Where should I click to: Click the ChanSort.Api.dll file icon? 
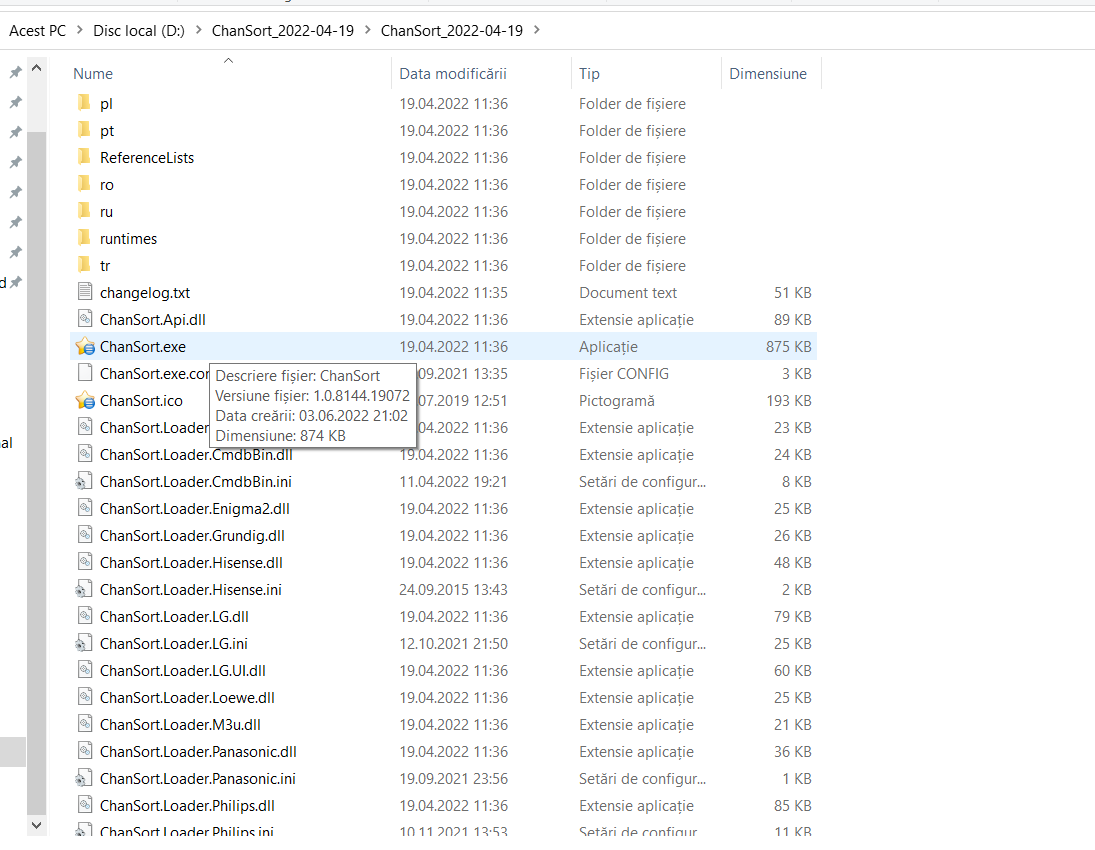tap(84, 319)
